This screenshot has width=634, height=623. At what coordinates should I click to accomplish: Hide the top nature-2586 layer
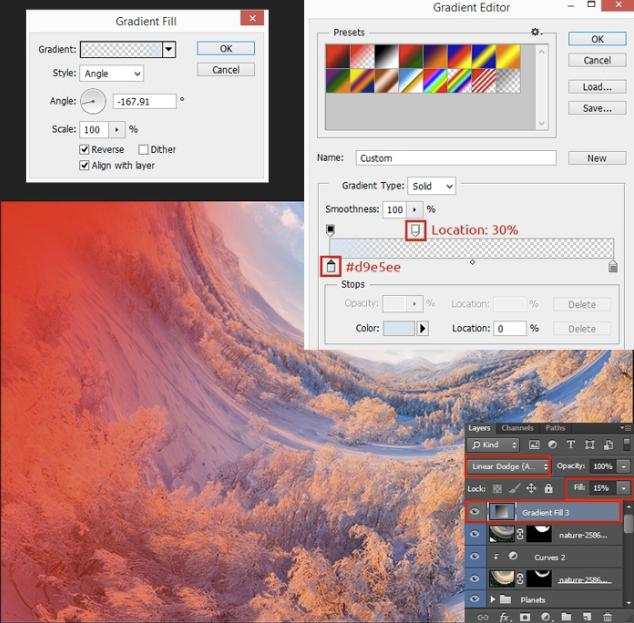point(475,534)
